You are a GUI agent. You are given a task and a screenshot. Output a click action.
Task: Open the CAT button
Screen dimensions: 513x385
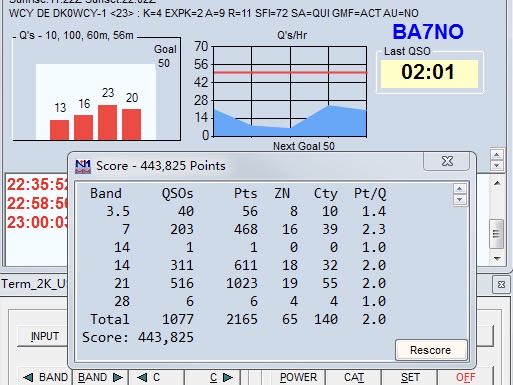[x=354, y=377]
